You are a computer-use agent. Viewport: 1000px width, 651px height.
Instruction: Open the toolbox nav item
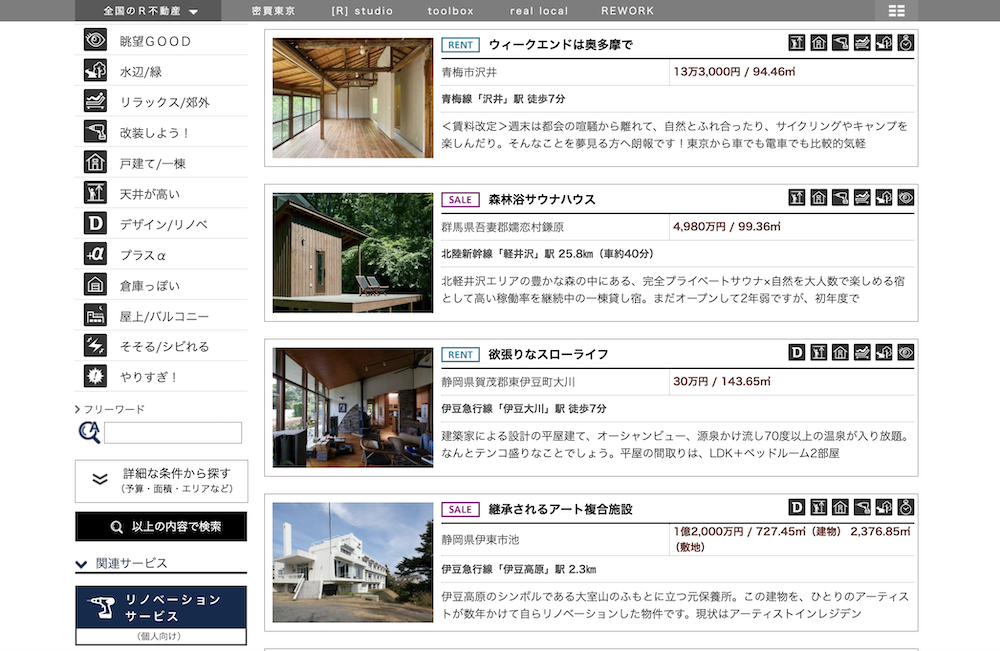point(450,11)
